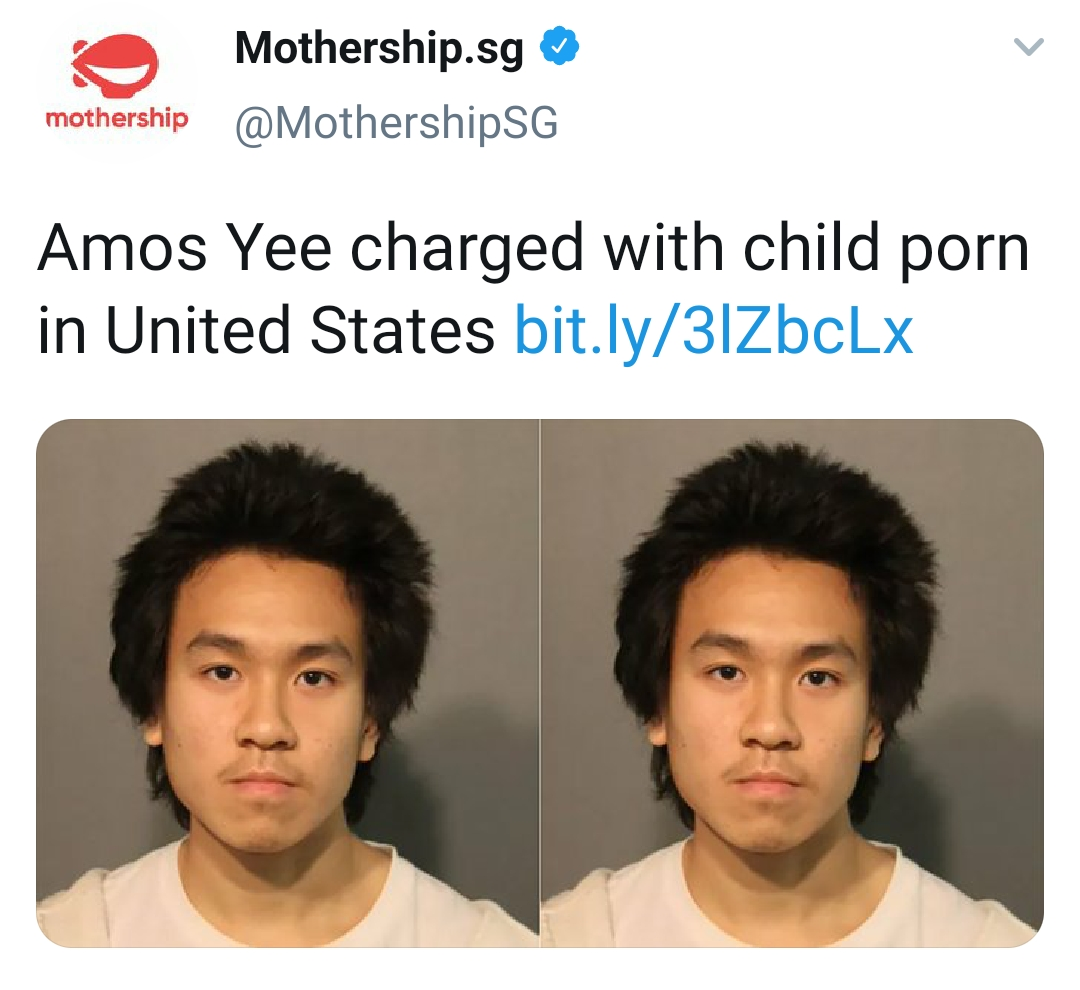Click the red blimp logo graphic
Screen dimensions: 1080x990
(115, 65)
